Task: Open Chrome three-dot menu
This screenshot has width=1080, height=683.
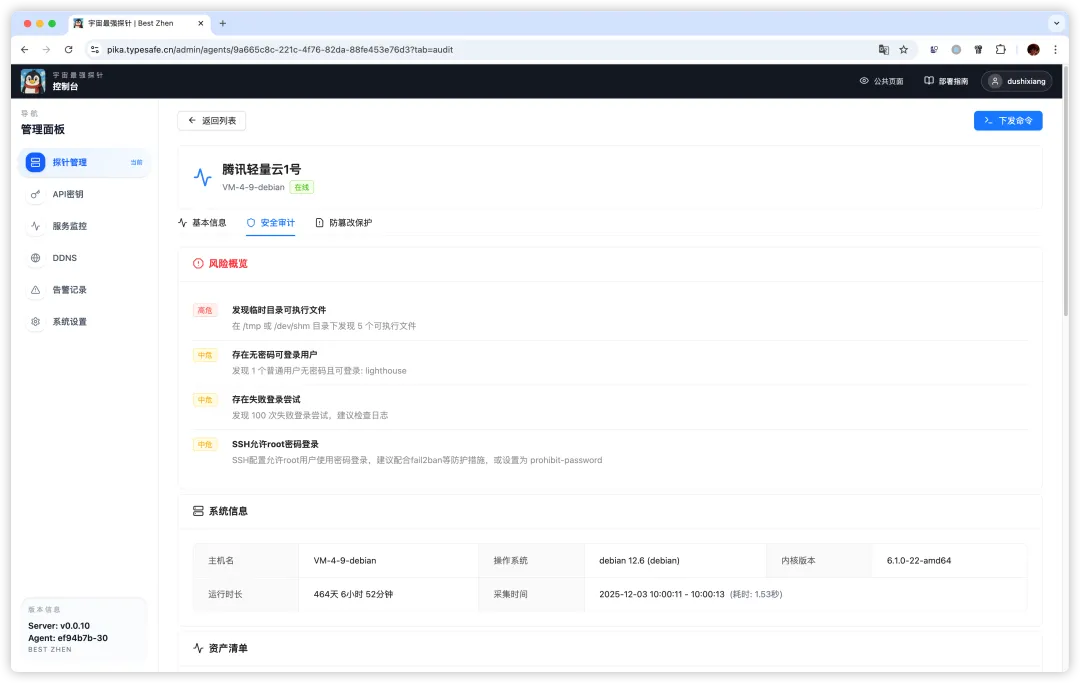Action: click(x=1055, y=50)
